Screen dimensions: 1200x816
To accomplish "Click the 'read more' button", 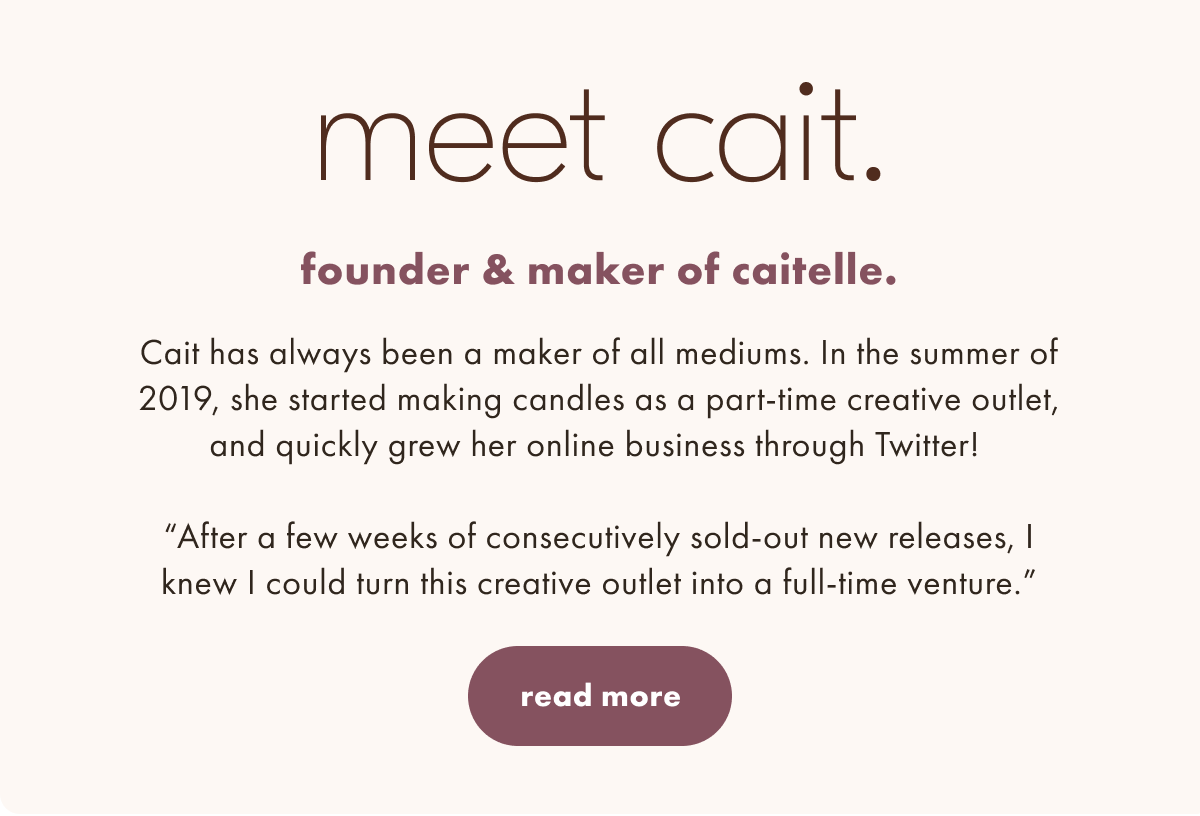I will tap(600, 696).
